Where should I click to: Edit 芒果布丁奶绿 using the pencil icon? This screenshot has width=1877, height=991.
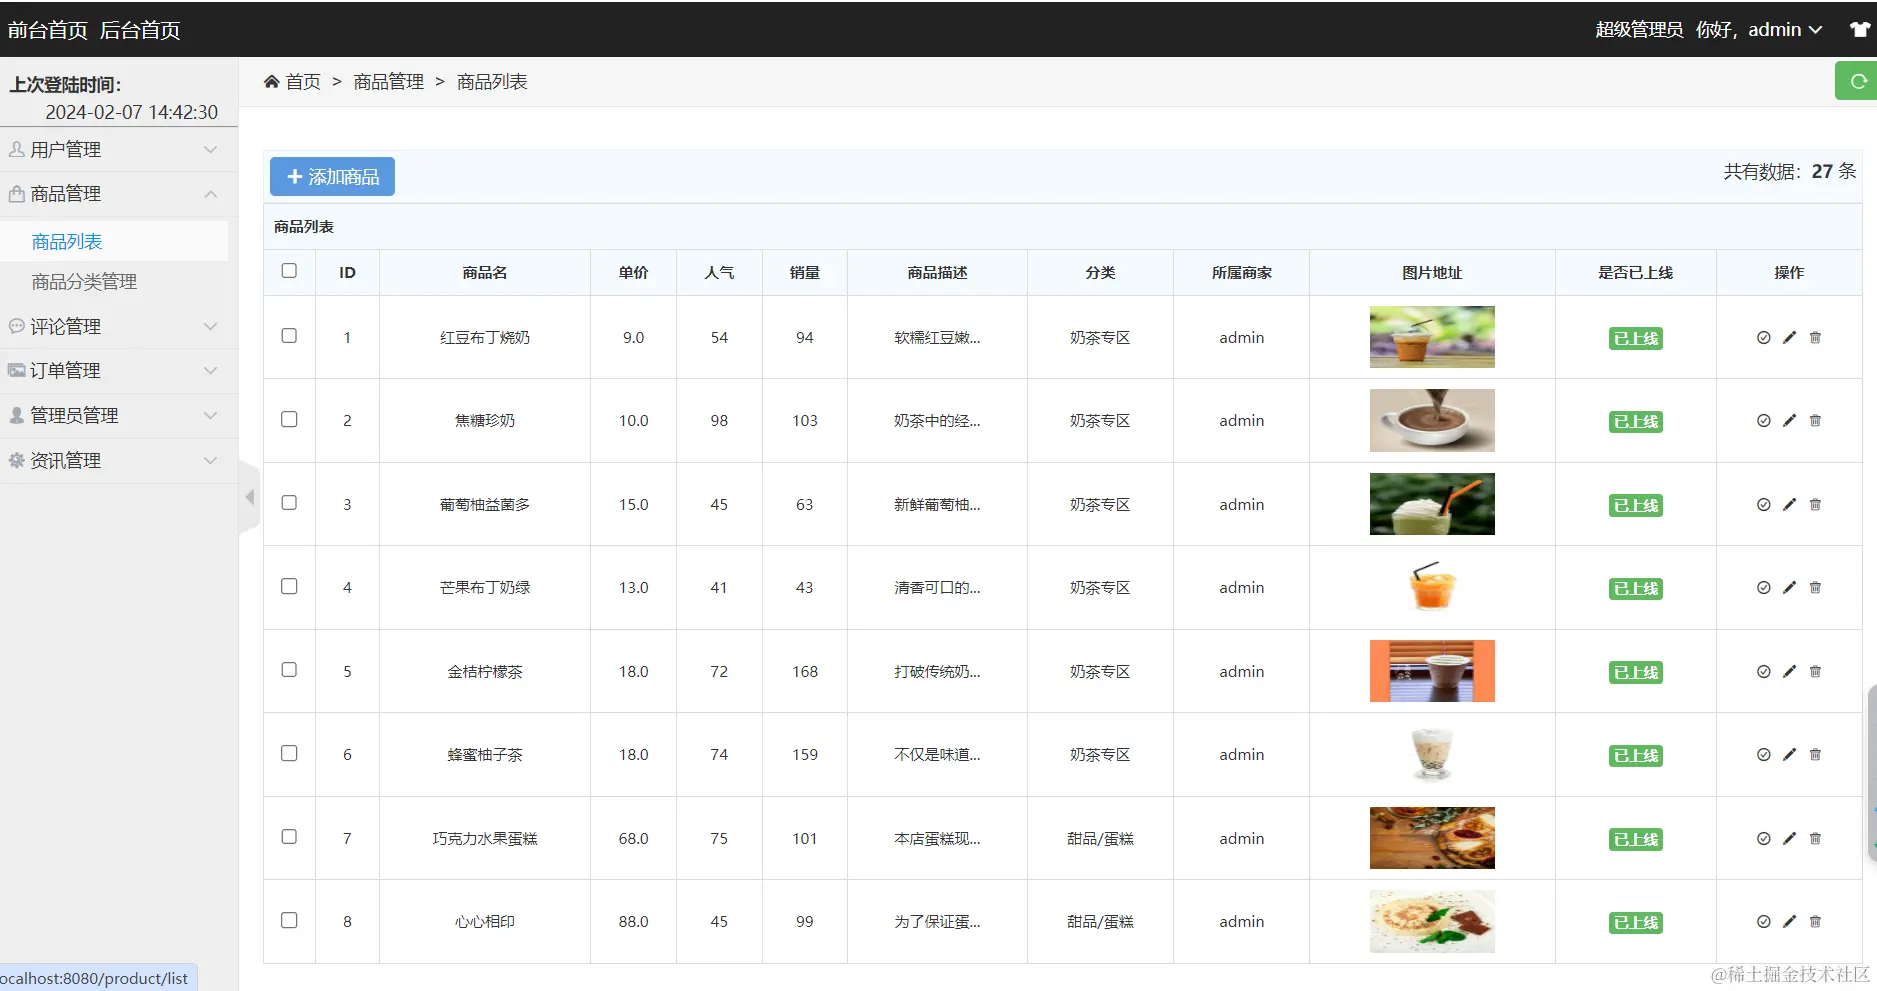point(1789,588)
